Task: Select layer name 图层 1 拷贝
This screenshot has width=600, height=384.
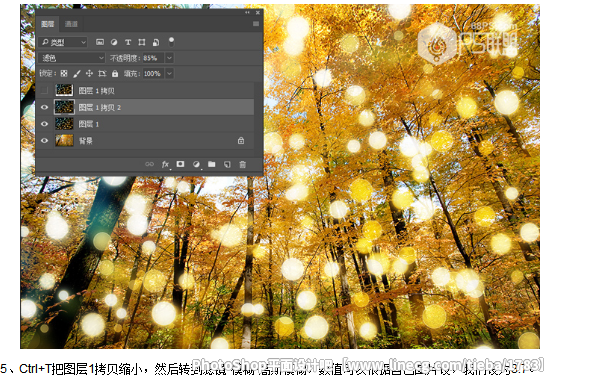Action: pos(96,91)
